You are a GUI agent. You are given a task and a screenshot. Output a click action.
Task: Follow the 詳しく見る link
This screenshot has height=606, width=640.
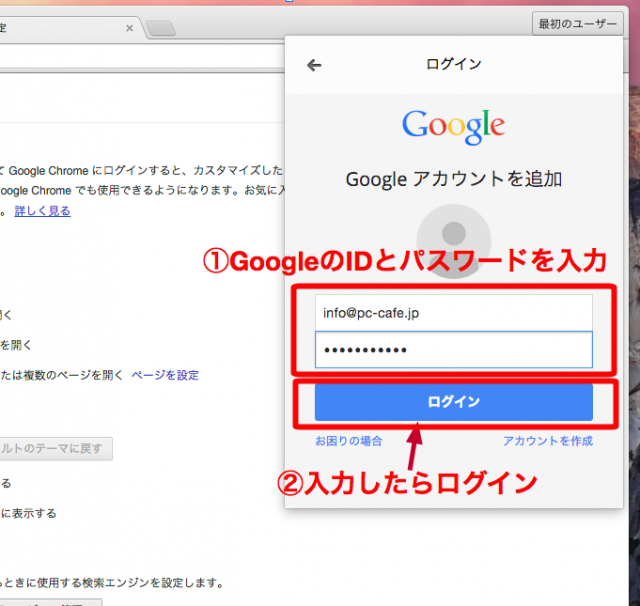pos(42,211)
